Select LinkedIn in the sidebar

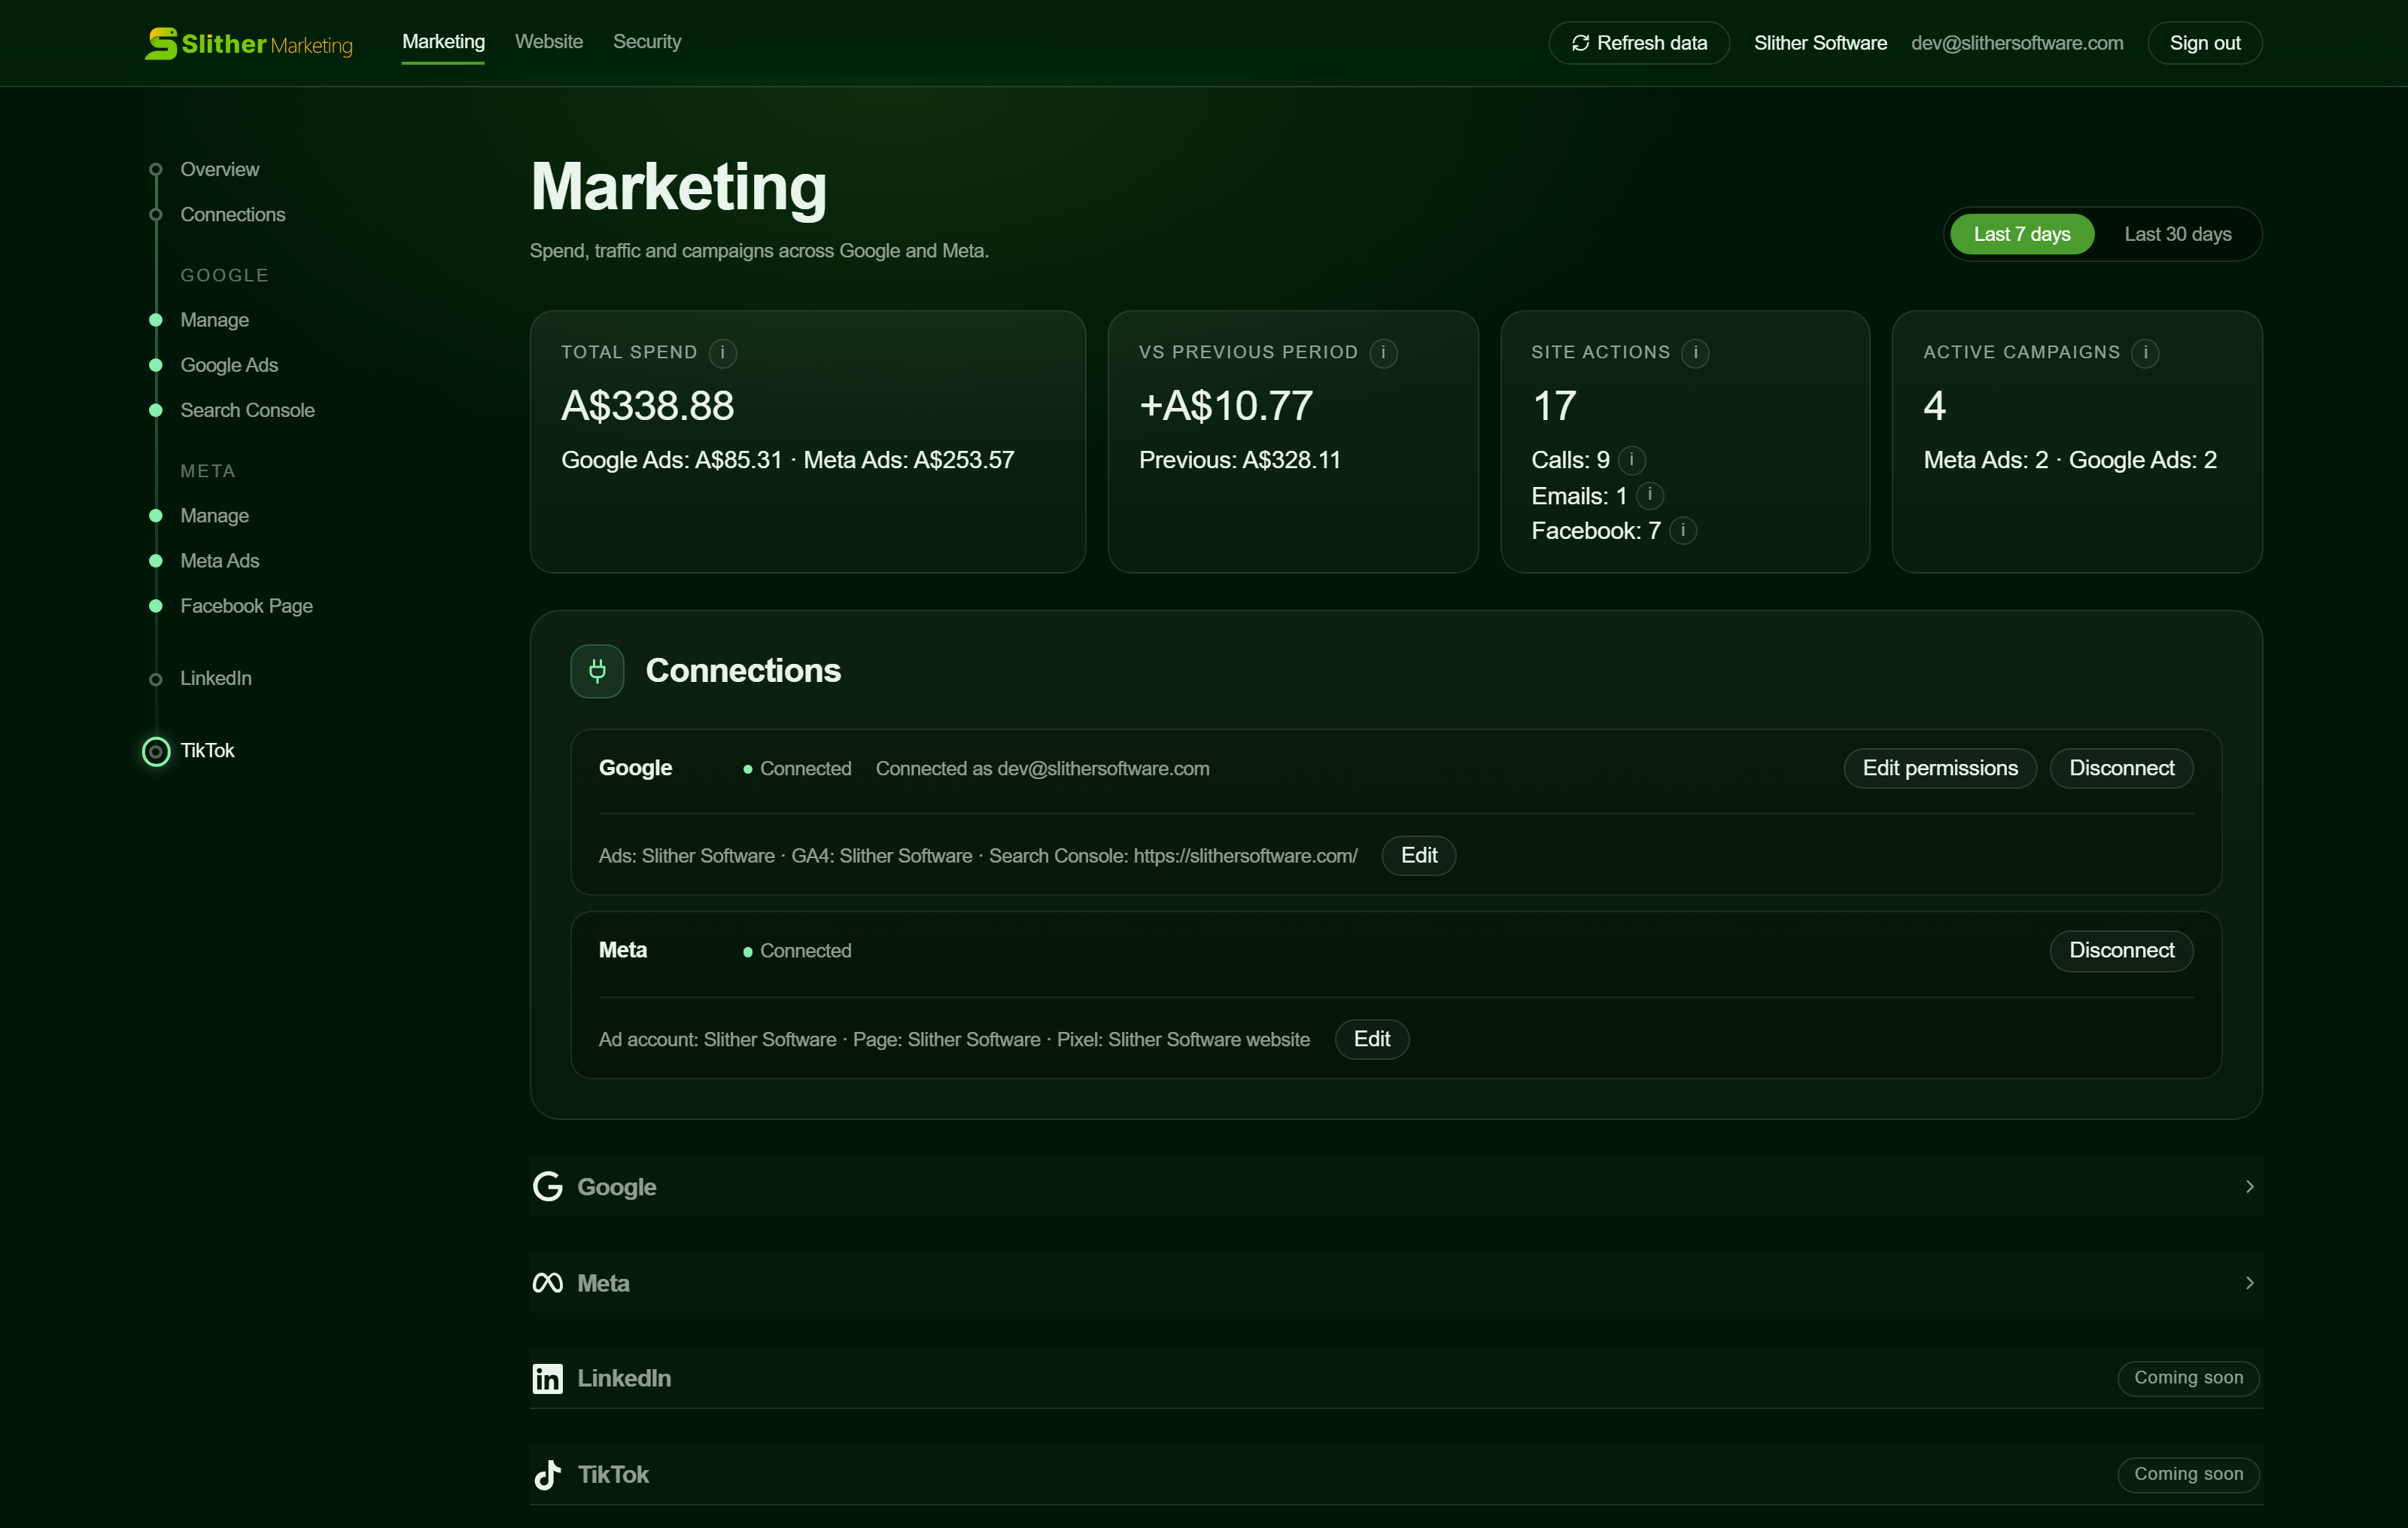[215, 678]
